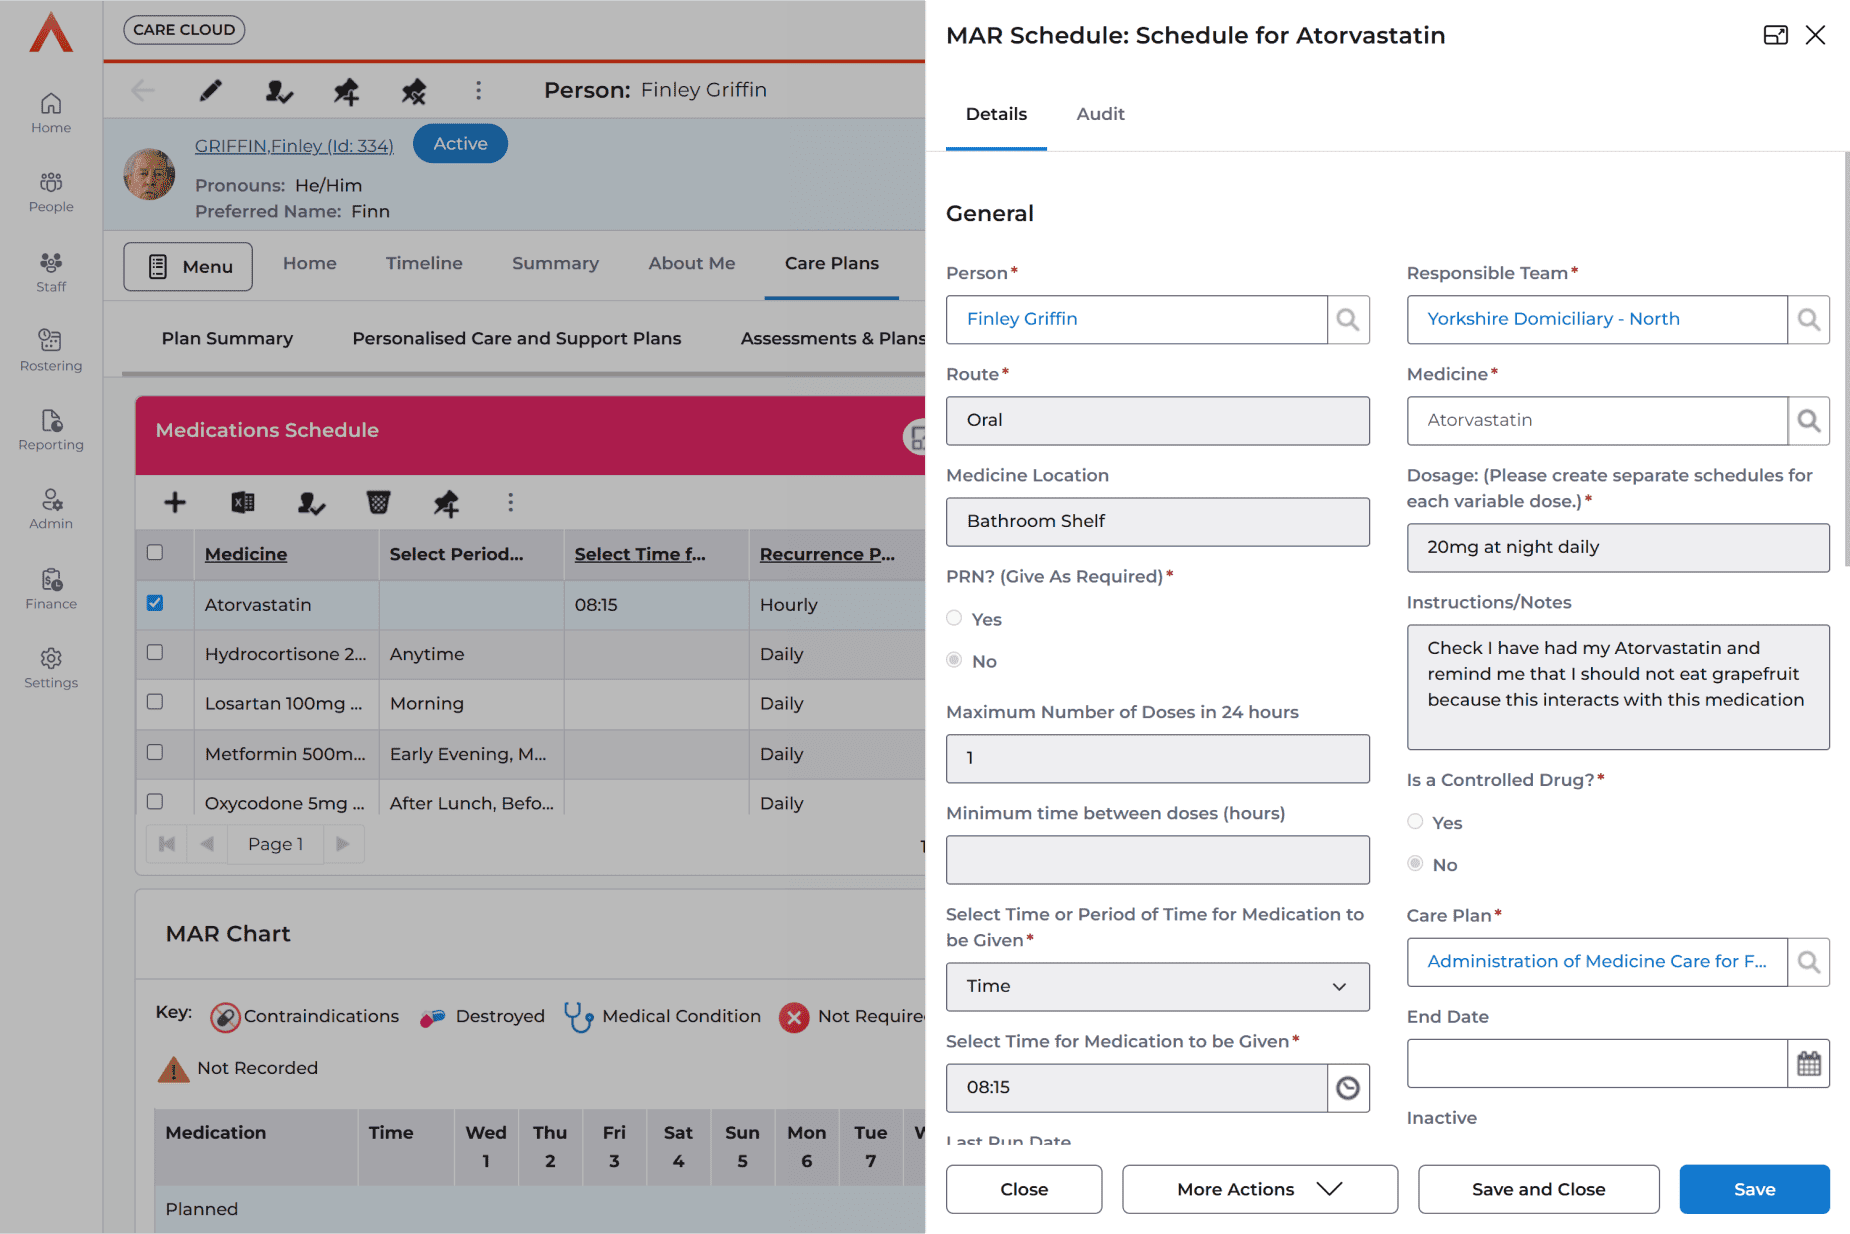Image resolution: width=1850 pixels, height=1234 pixels.
Task: Open the Responsible Team lookup search icon
Action: coord(1808,320)
